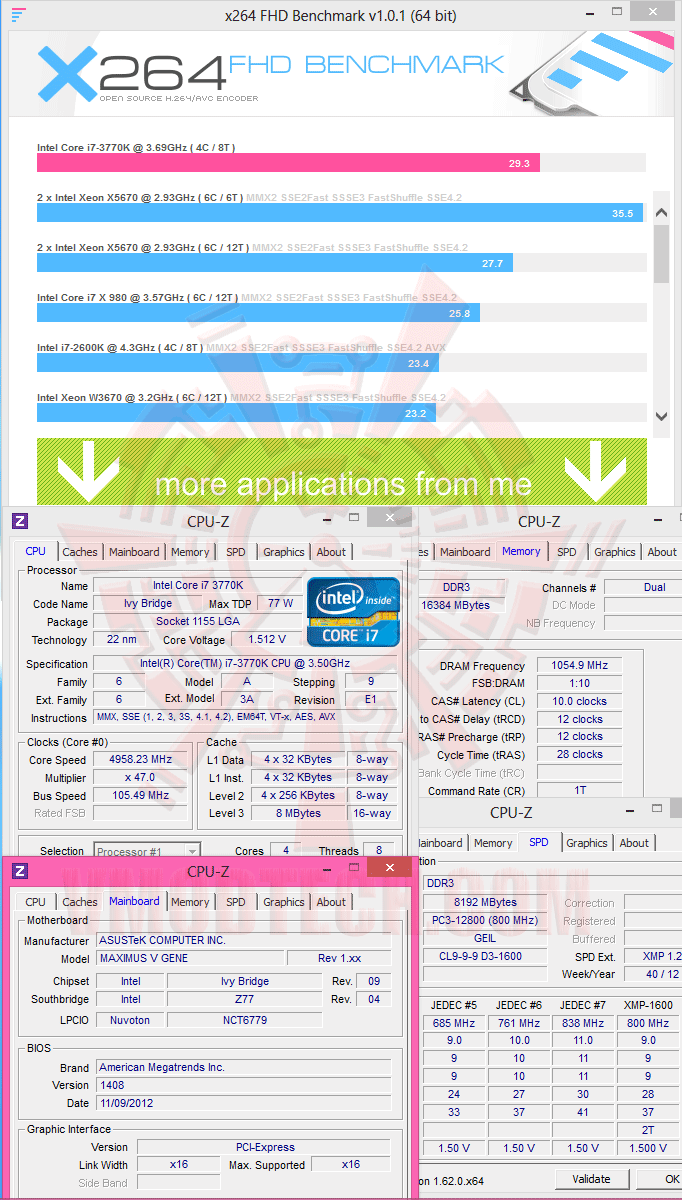The image size is (682, 1200).
Task: Open Memory tab in the front CPU-Z window
Action: [190, 901]
